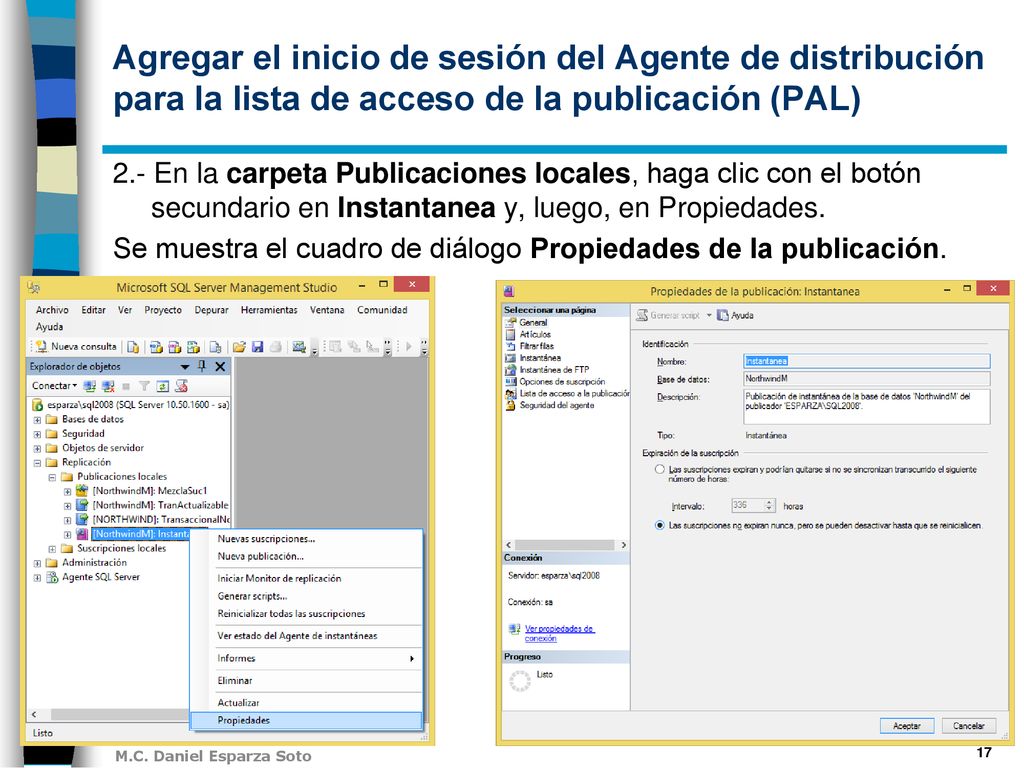Image resolution: width=1024 pixels, height=768 pixels.
Task: Open the Explorador de objetos panel options arrow
Action: pyautogui.click(x=185, y=367)
